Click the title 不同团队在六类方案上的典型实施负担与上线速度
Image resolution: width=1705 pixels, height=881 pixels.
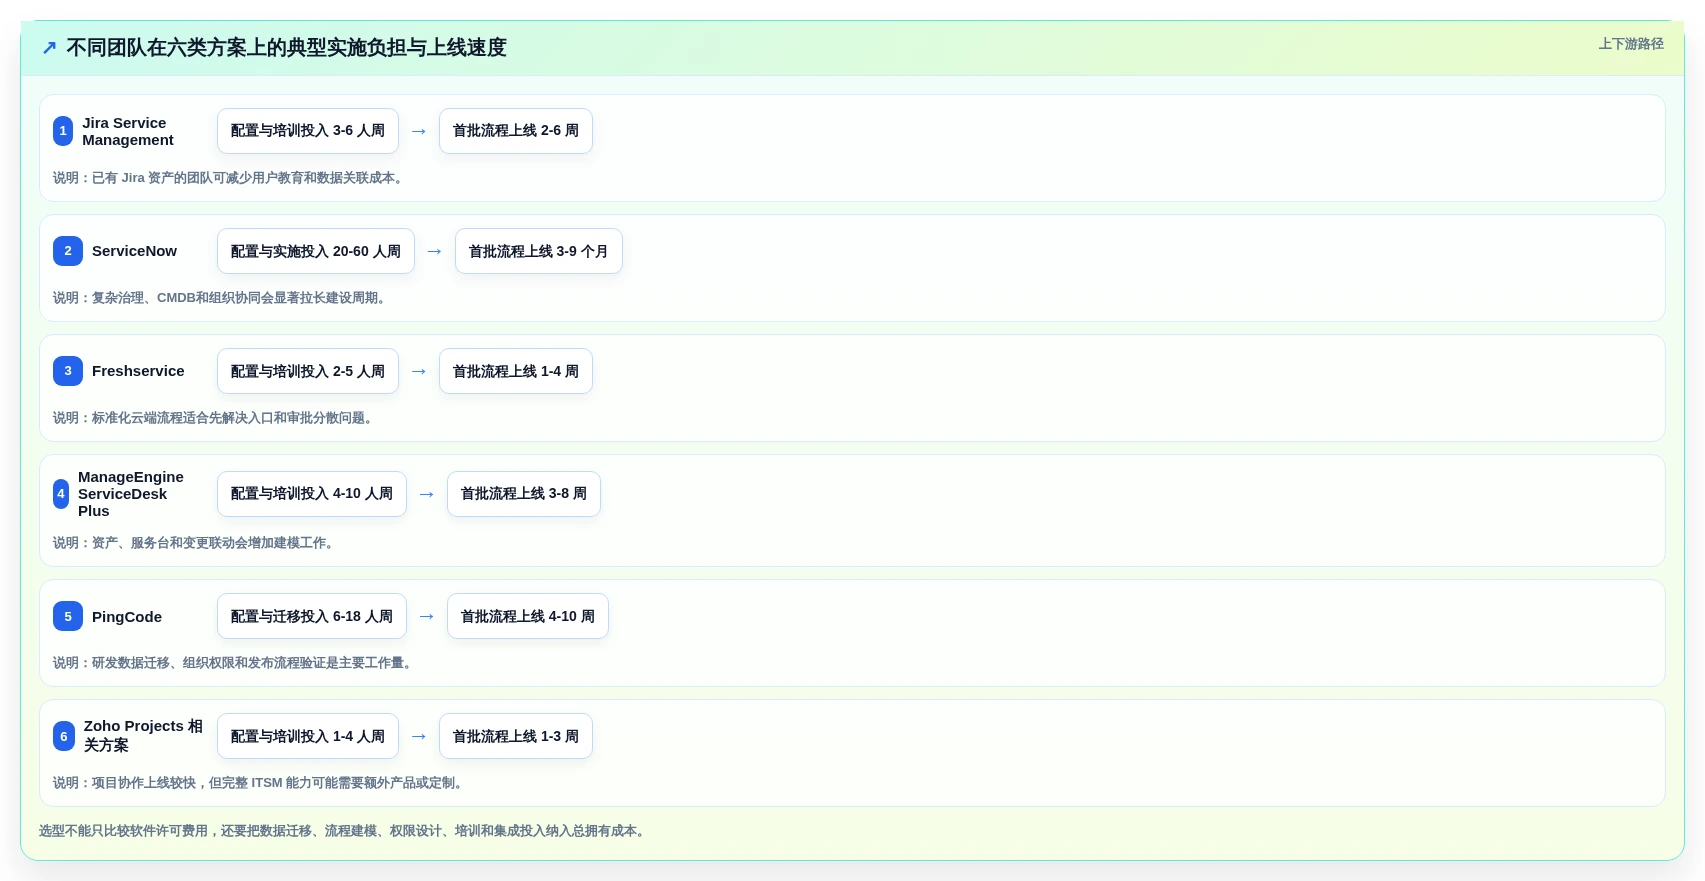(x=286, y=48)
